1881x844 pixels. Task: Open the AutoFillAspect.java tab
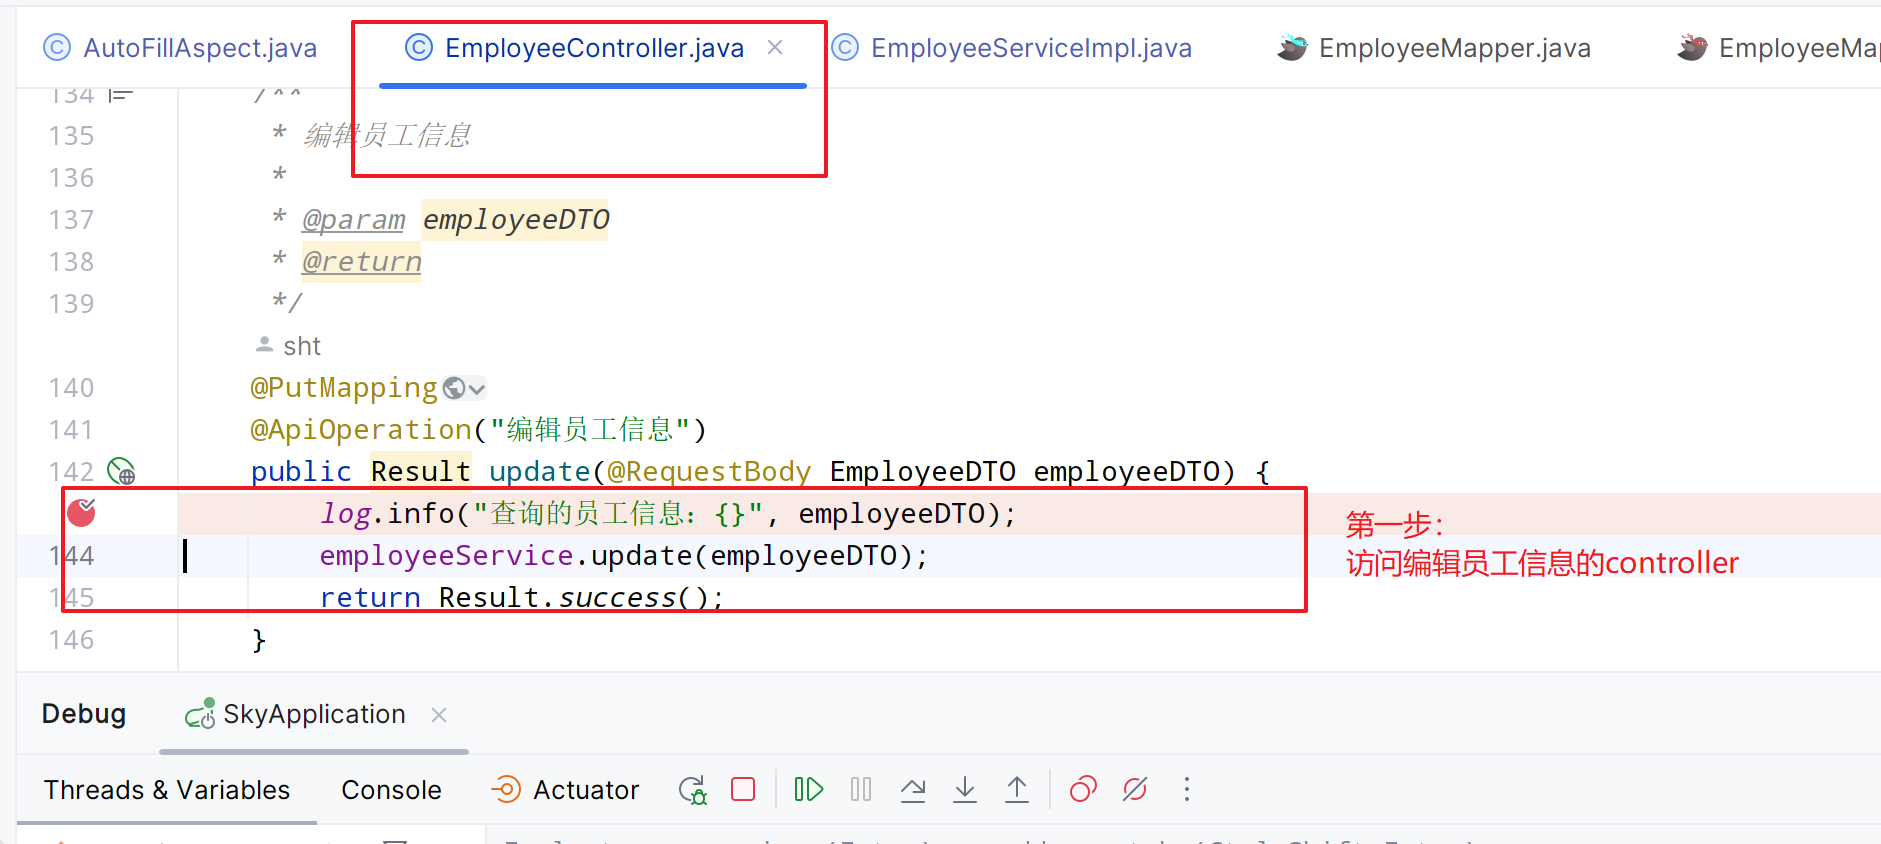(x=180, y=48)
